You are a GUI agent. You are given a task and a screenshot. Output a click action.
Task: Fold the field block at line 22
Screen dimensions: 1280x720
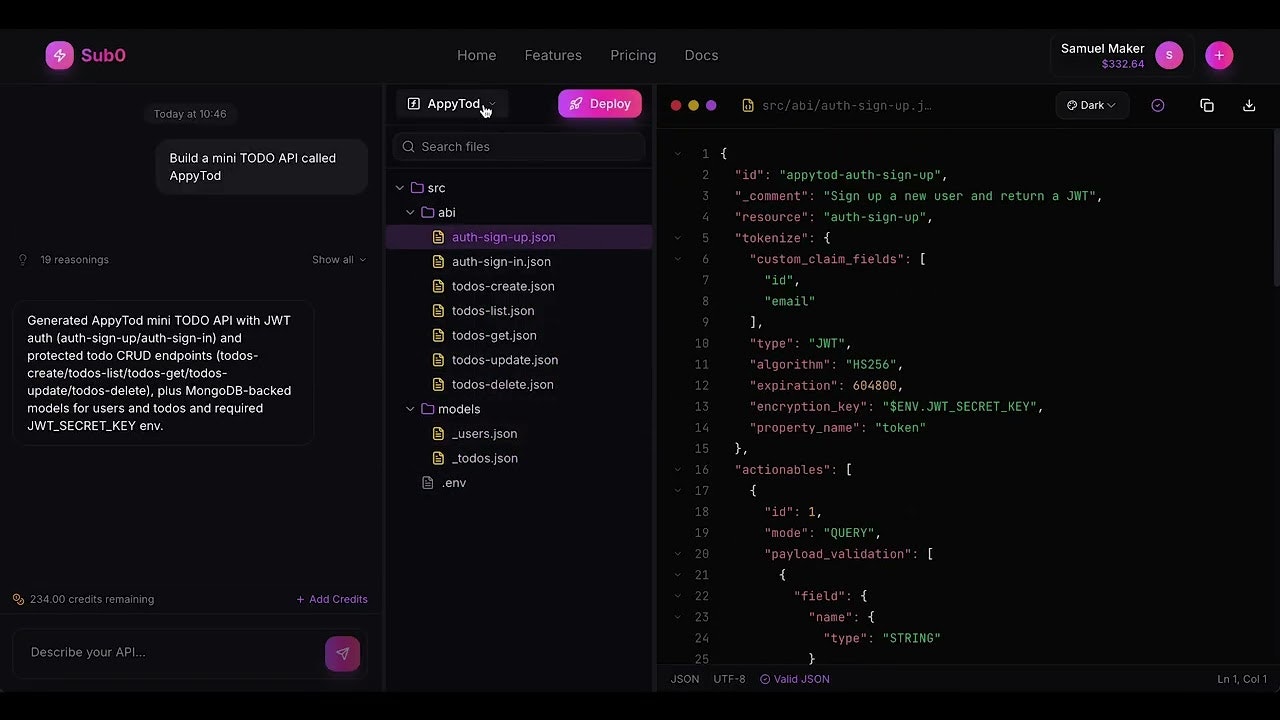click(678, 596)
